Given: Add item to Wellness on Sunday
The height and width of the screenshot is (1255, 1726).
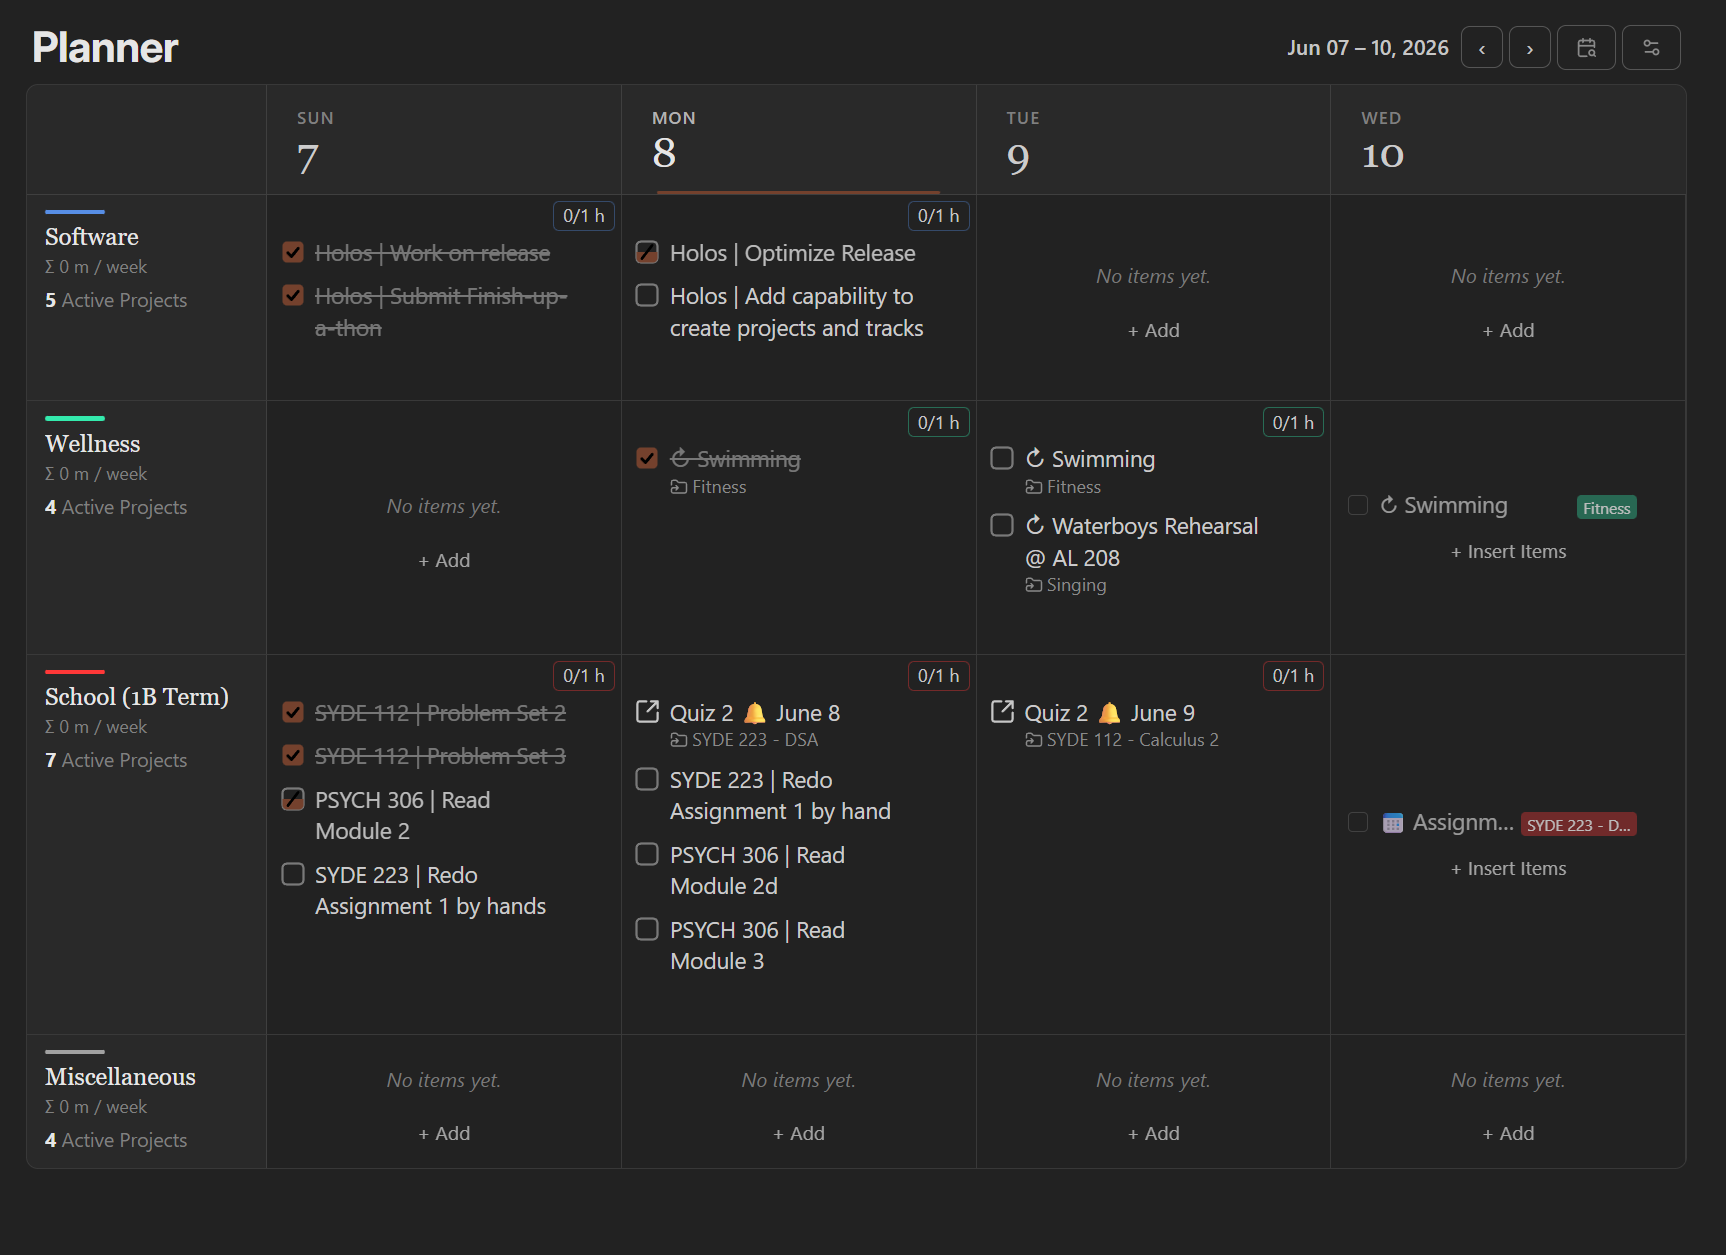Looking at the screenshot, I should click(444, 560).
